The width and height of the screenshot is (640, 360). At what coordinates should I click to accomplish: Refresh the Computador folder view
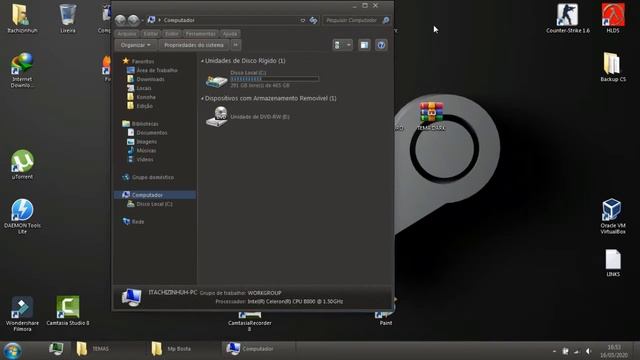pos(313,20)
